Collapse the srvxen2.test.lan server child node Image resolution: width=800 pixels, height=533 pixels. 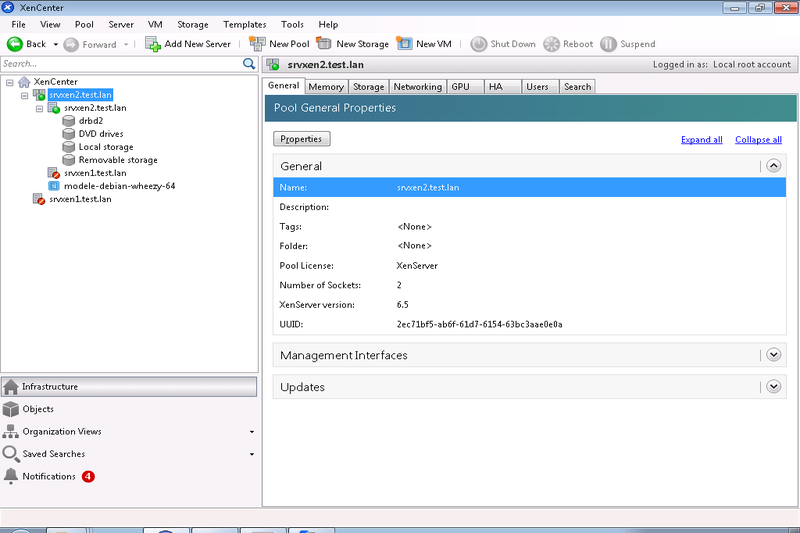pos(39,109)
